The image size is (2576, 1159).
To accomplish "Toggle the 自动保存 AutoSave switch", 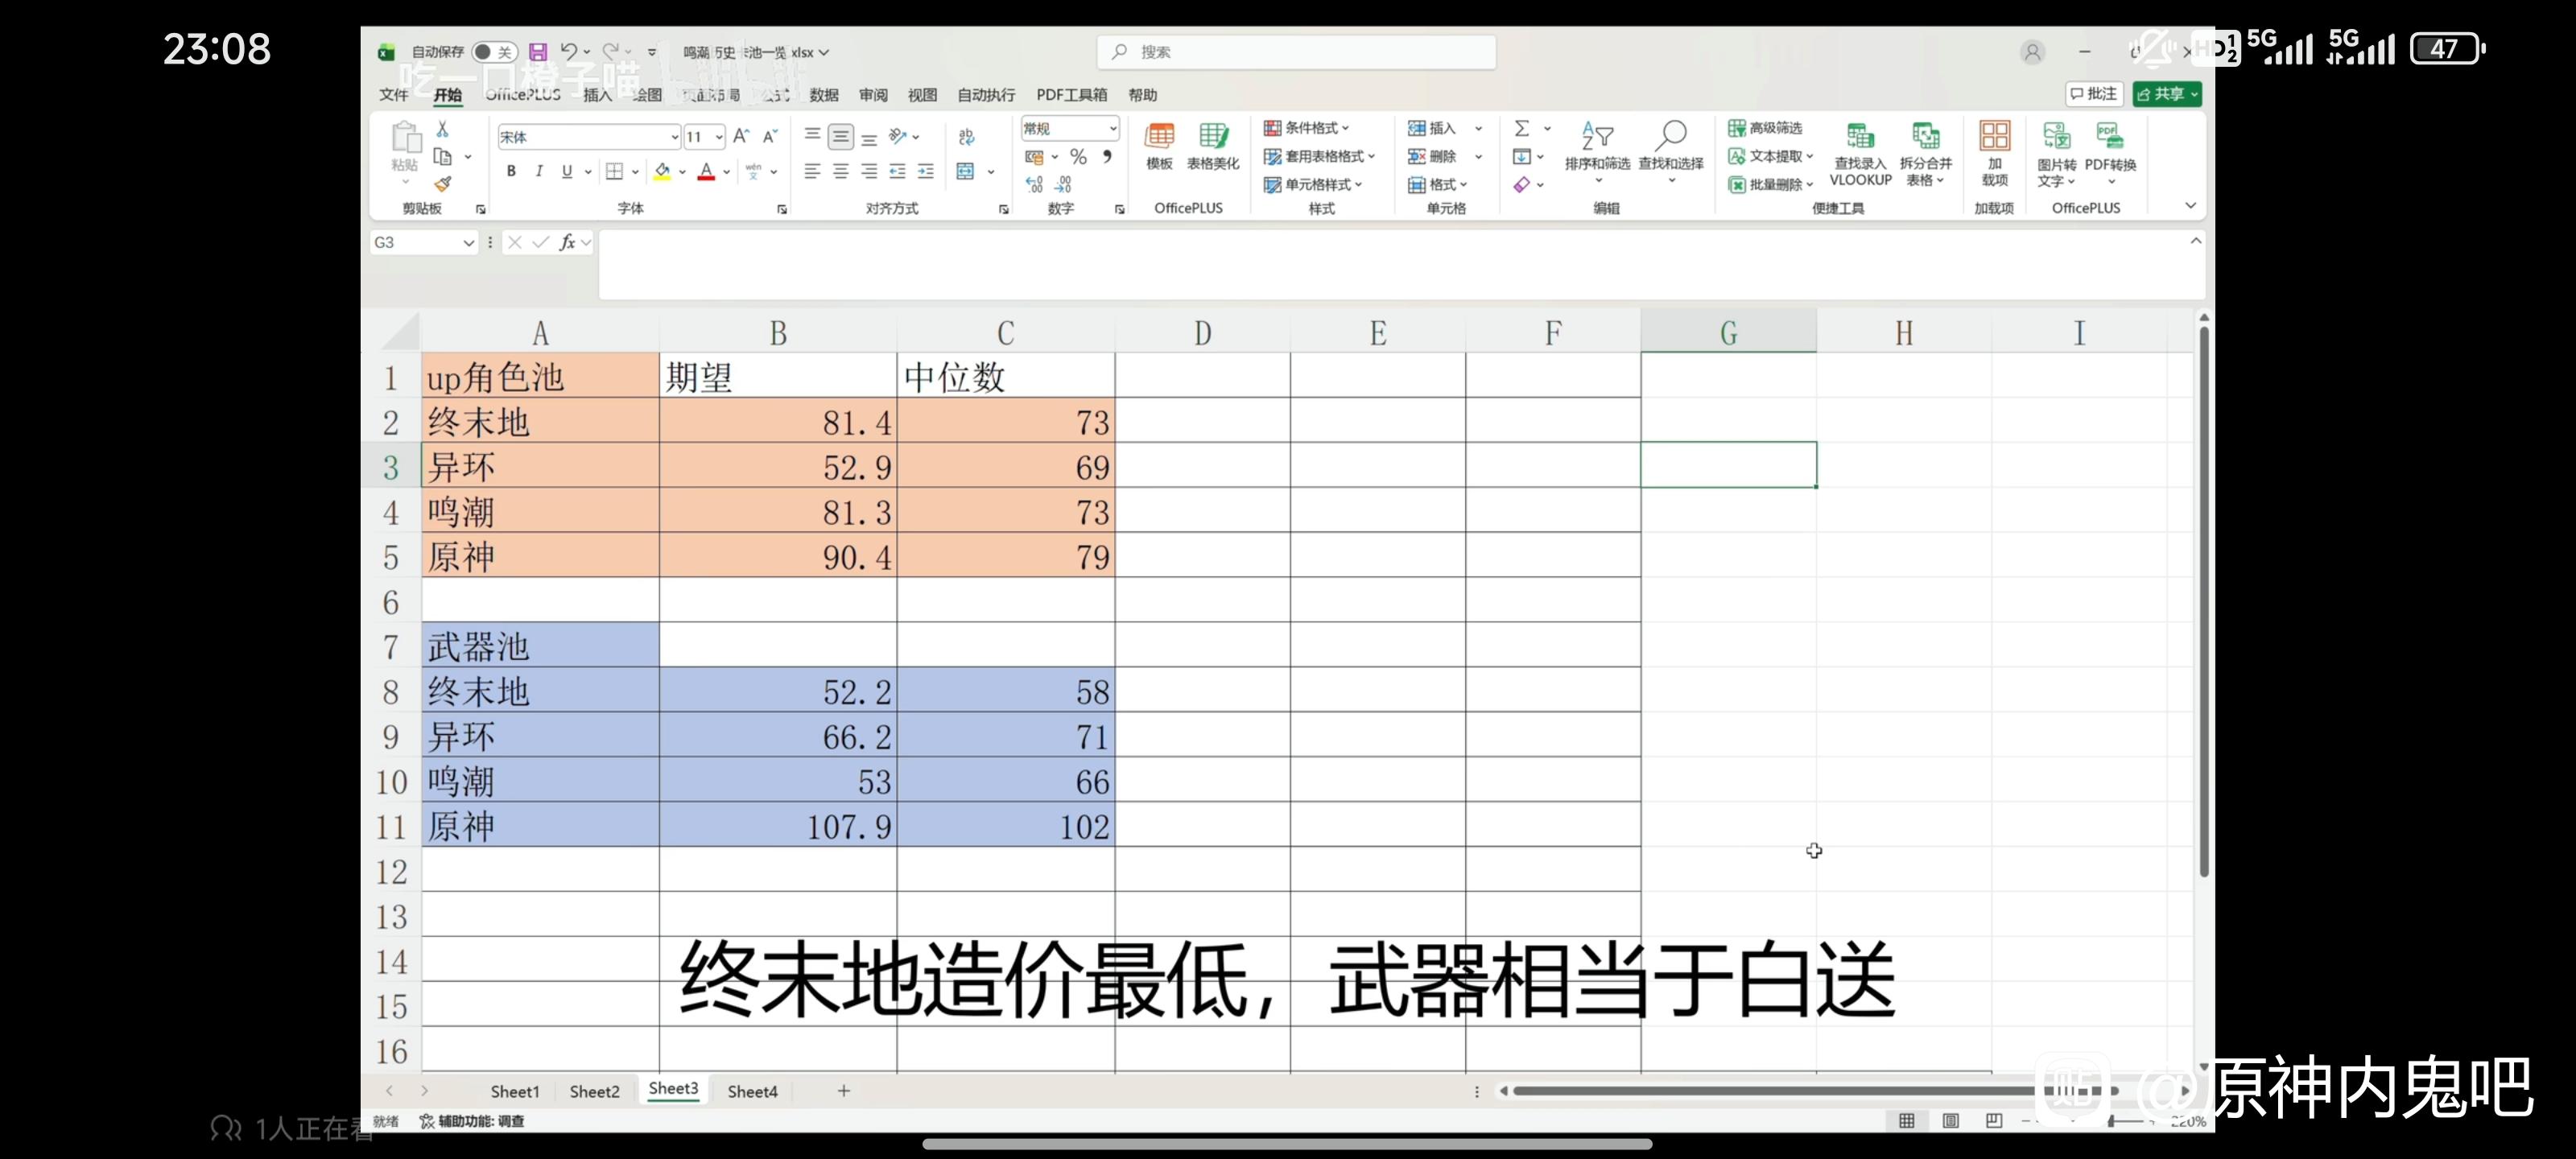I will [x=494, y=52].
